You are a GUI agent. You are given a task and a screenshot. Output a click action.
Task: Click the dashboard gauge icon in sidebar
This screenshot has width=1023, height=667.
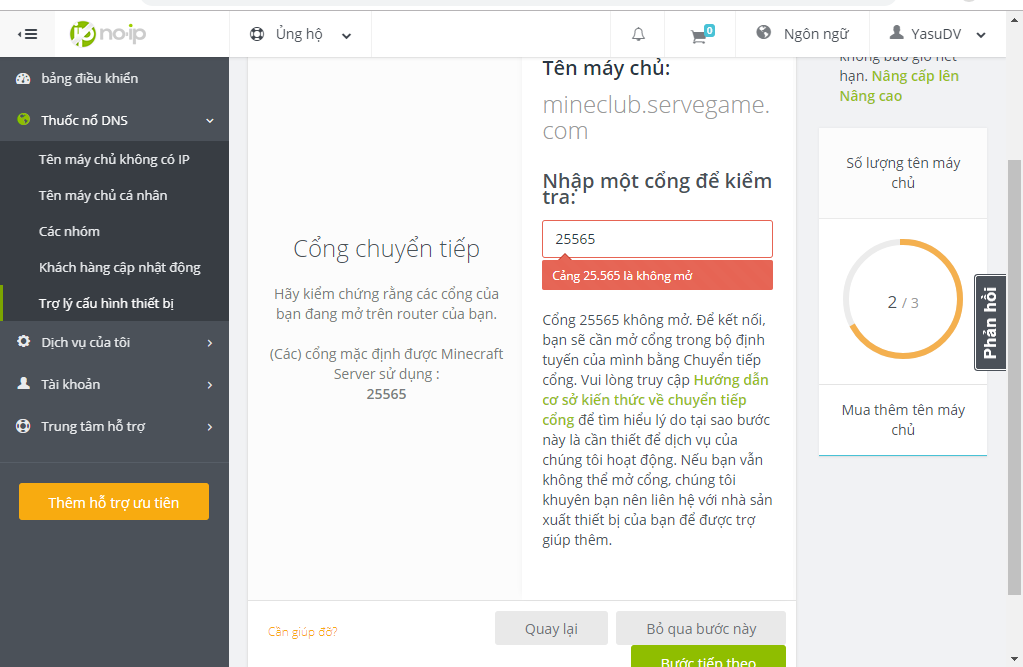(x=23, y=78)
